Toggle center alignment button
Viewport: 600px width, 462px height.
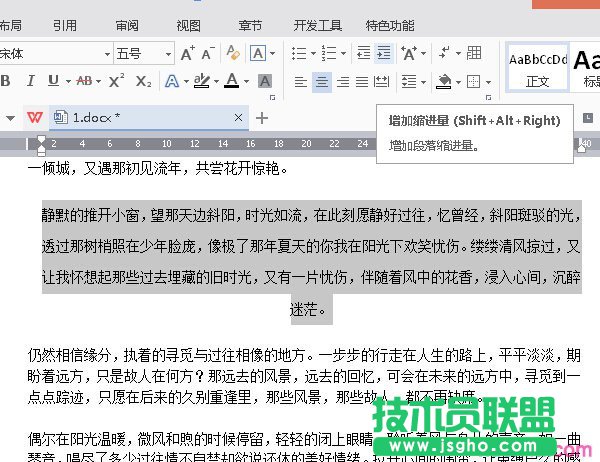tap(322, 82)
